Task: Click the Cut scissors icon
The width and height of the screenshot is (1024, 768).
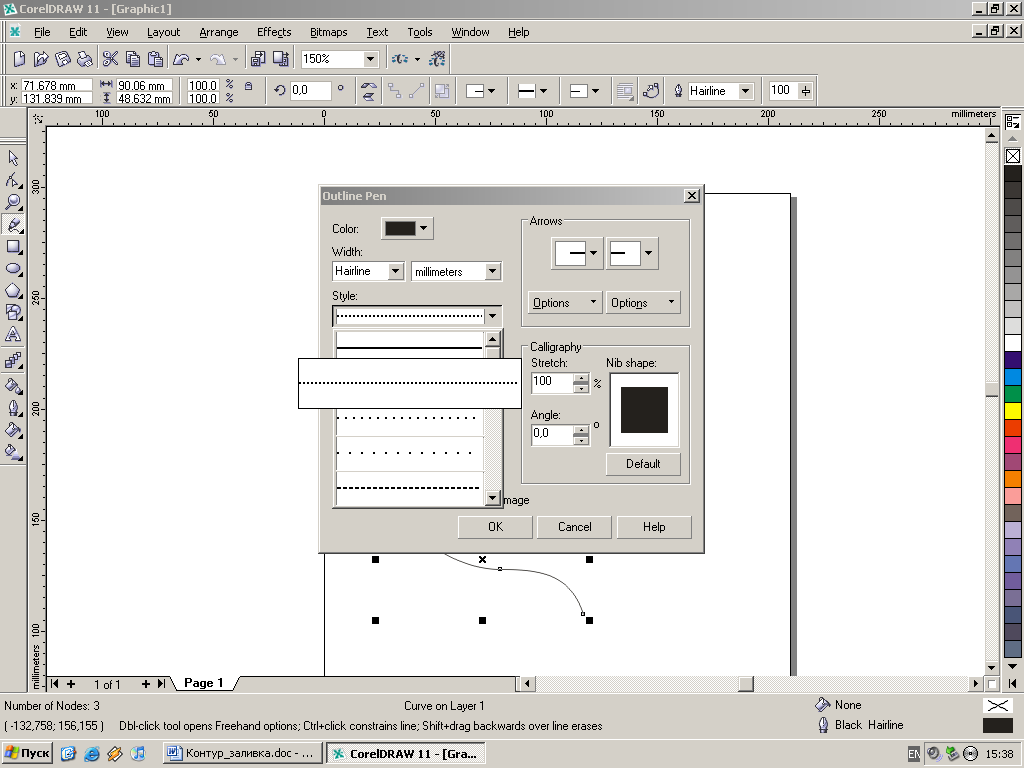Action: click(x=110, y=59)
